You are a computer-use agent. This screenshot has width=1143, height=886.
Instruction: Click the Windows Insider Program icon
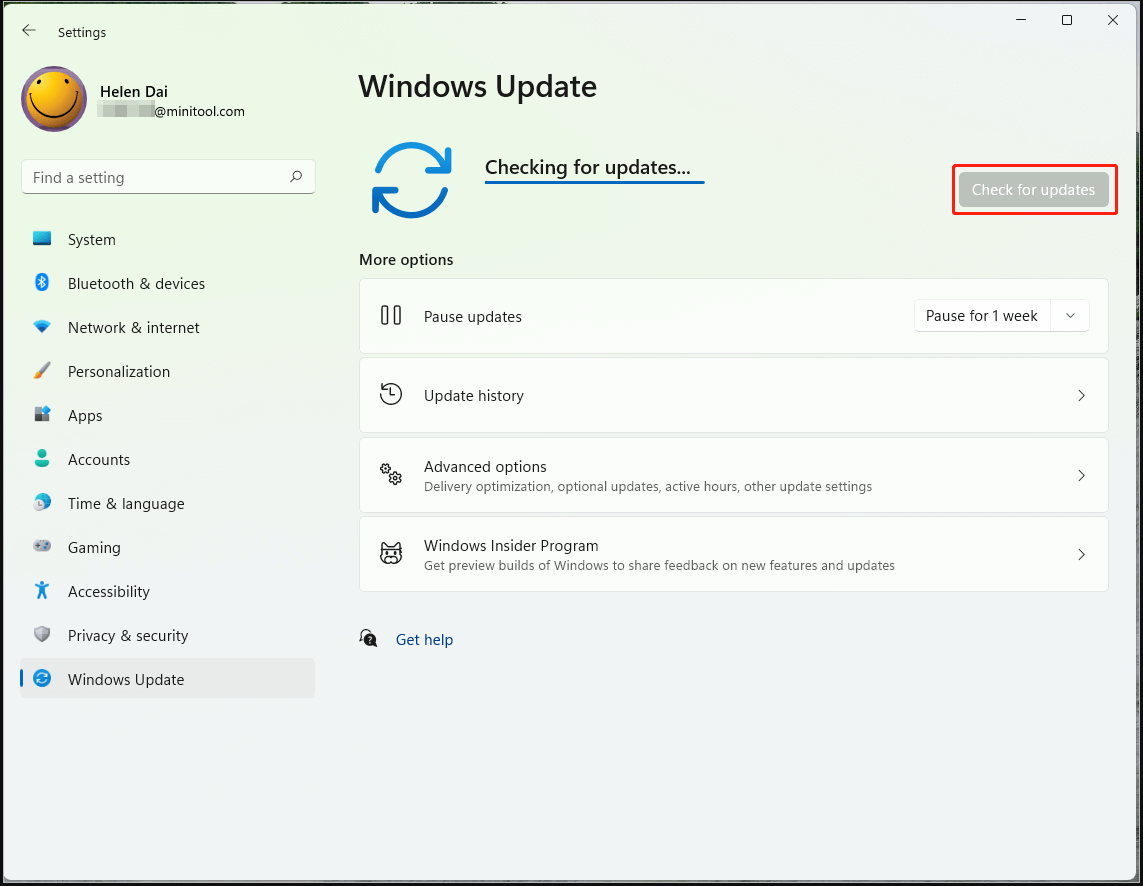[x=391, y=553]
